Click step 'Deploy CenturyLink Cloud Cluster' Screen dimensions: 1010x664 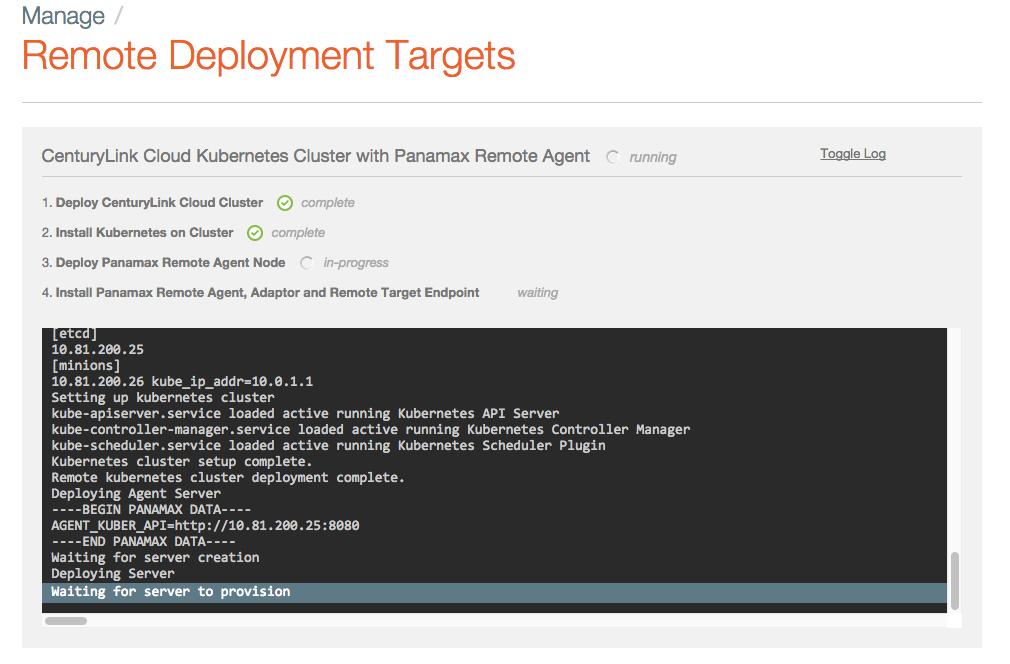tap(159, 203)
